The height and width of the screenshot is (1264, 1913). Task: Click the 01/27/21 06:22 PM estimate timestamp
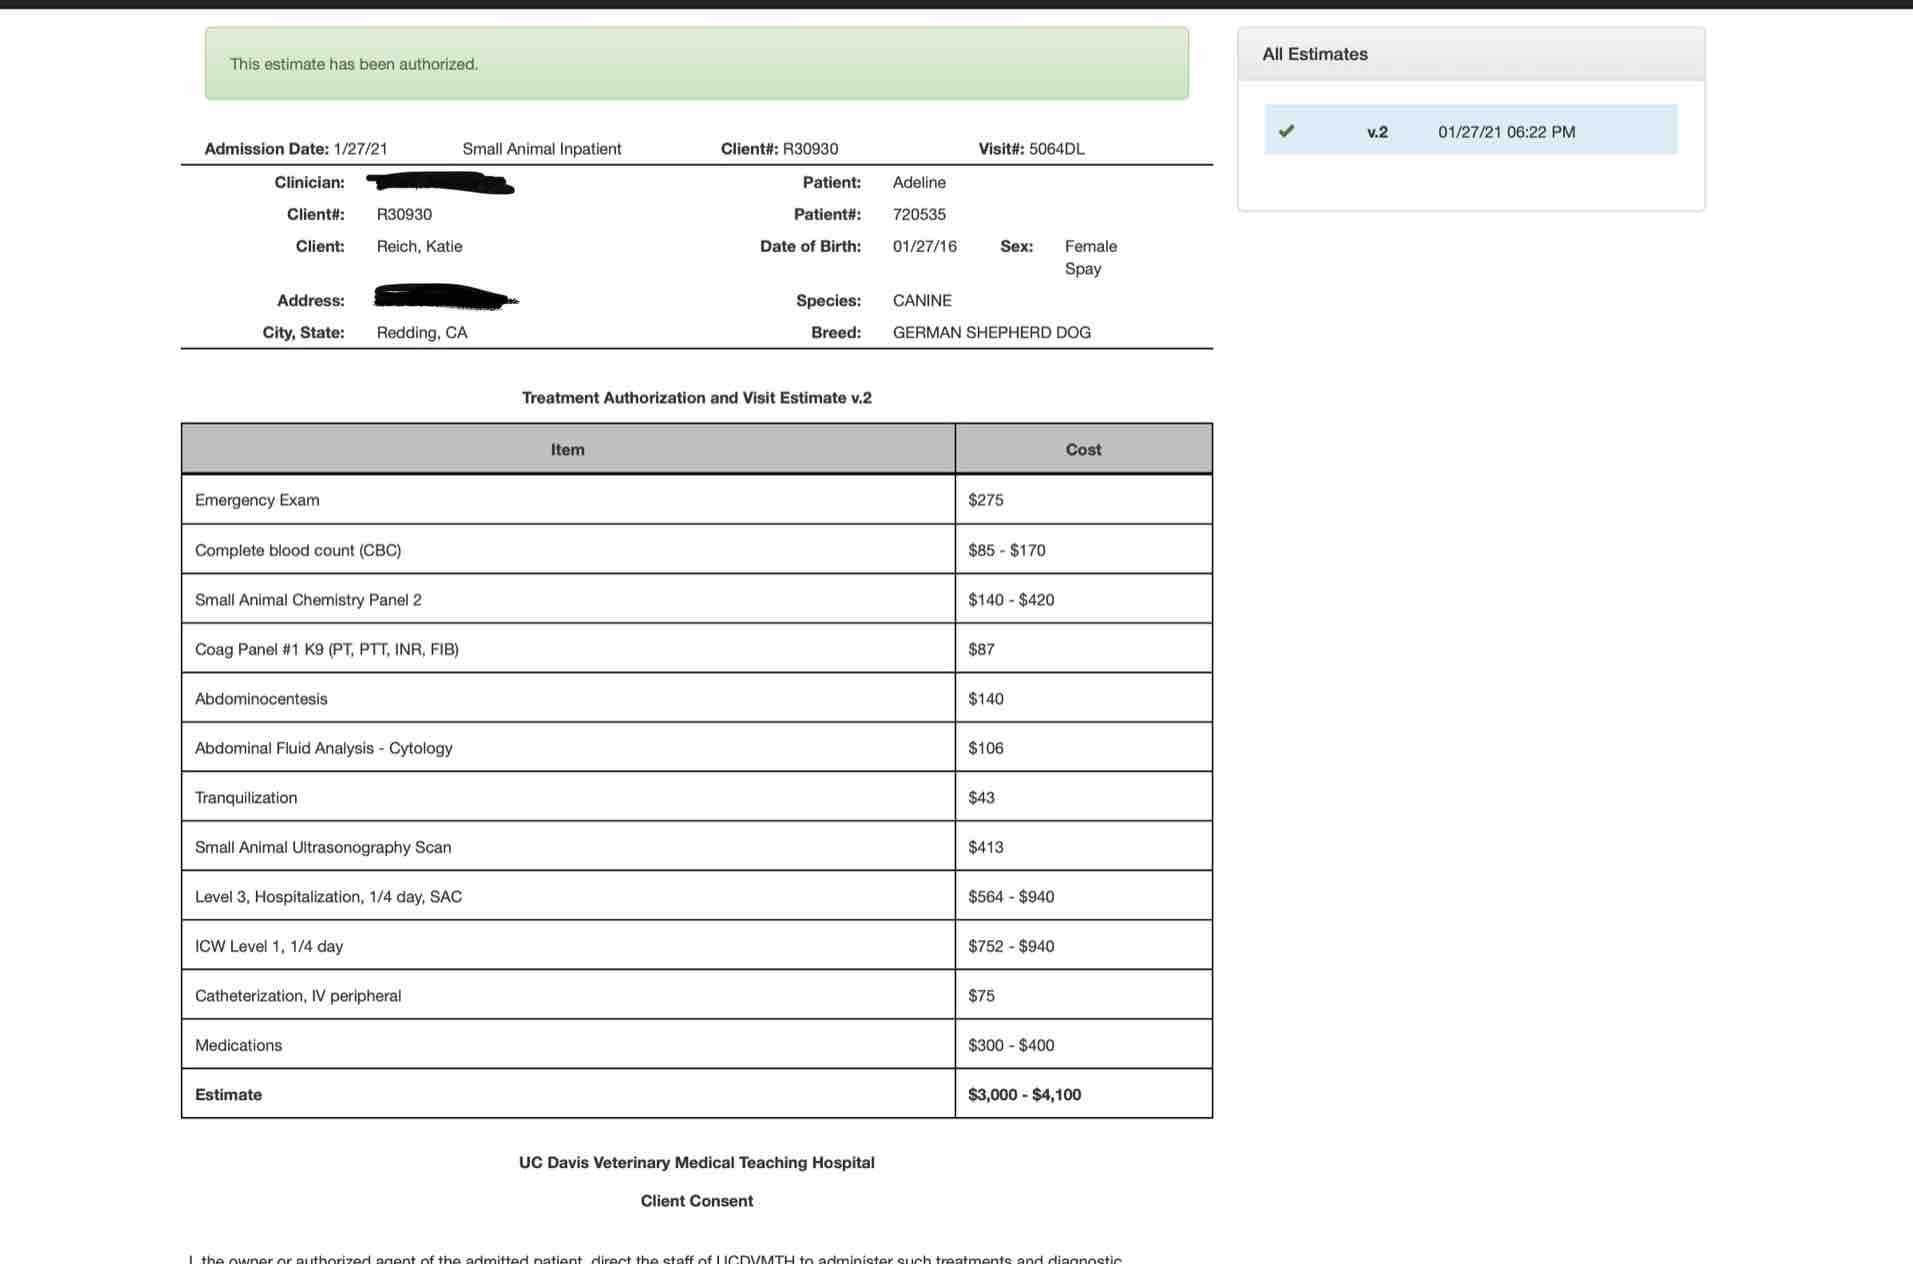(1506, 132)
